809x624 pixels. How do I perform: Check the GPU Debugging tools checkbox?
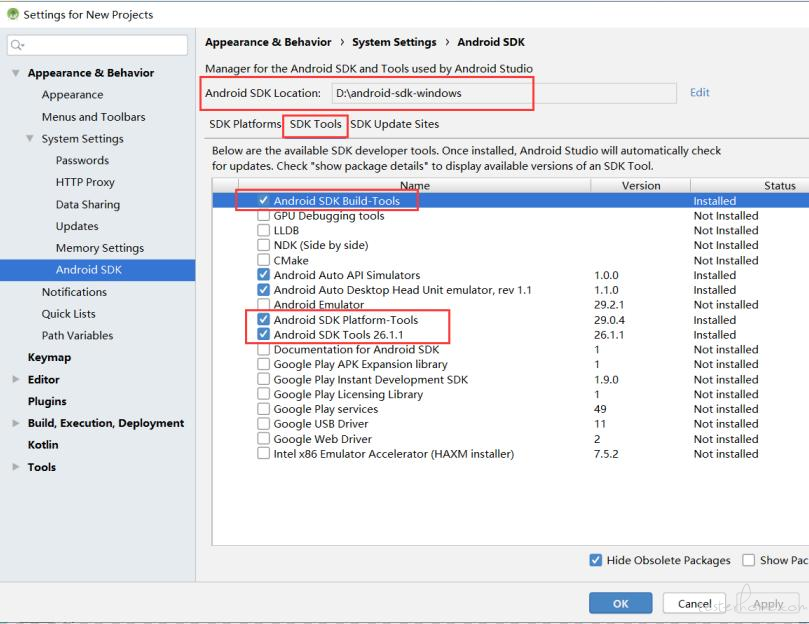point(263,215)
